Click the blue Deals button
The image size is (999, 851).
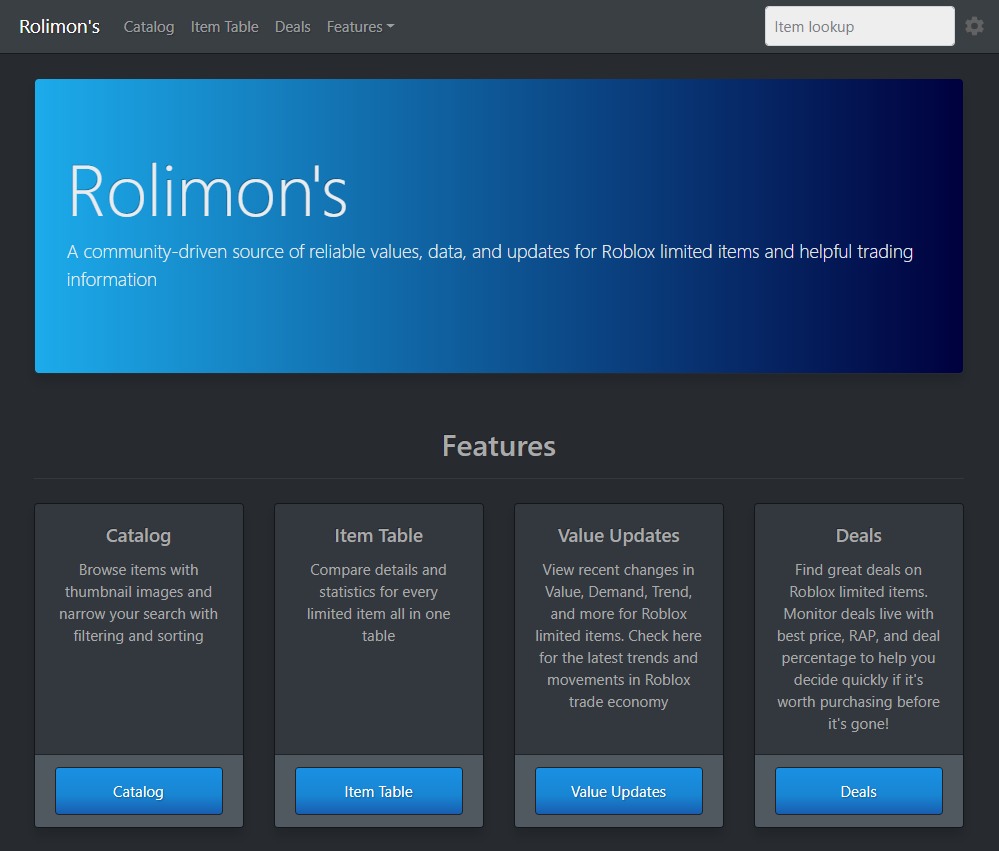pos(859,791)
